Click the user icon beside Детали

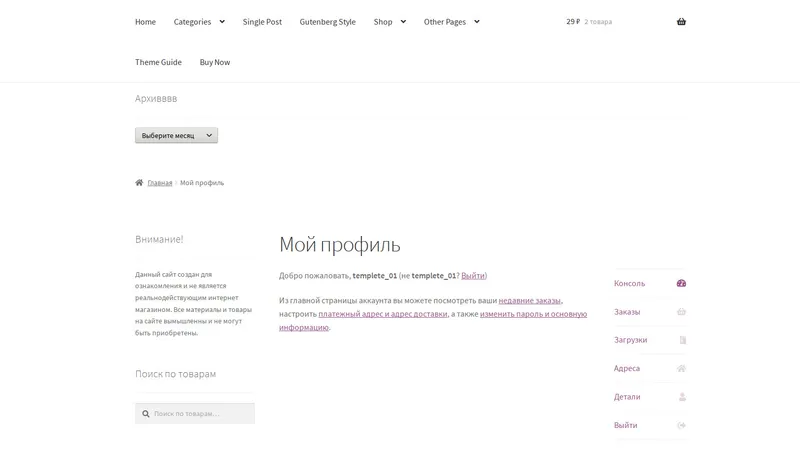click(682, 397)
